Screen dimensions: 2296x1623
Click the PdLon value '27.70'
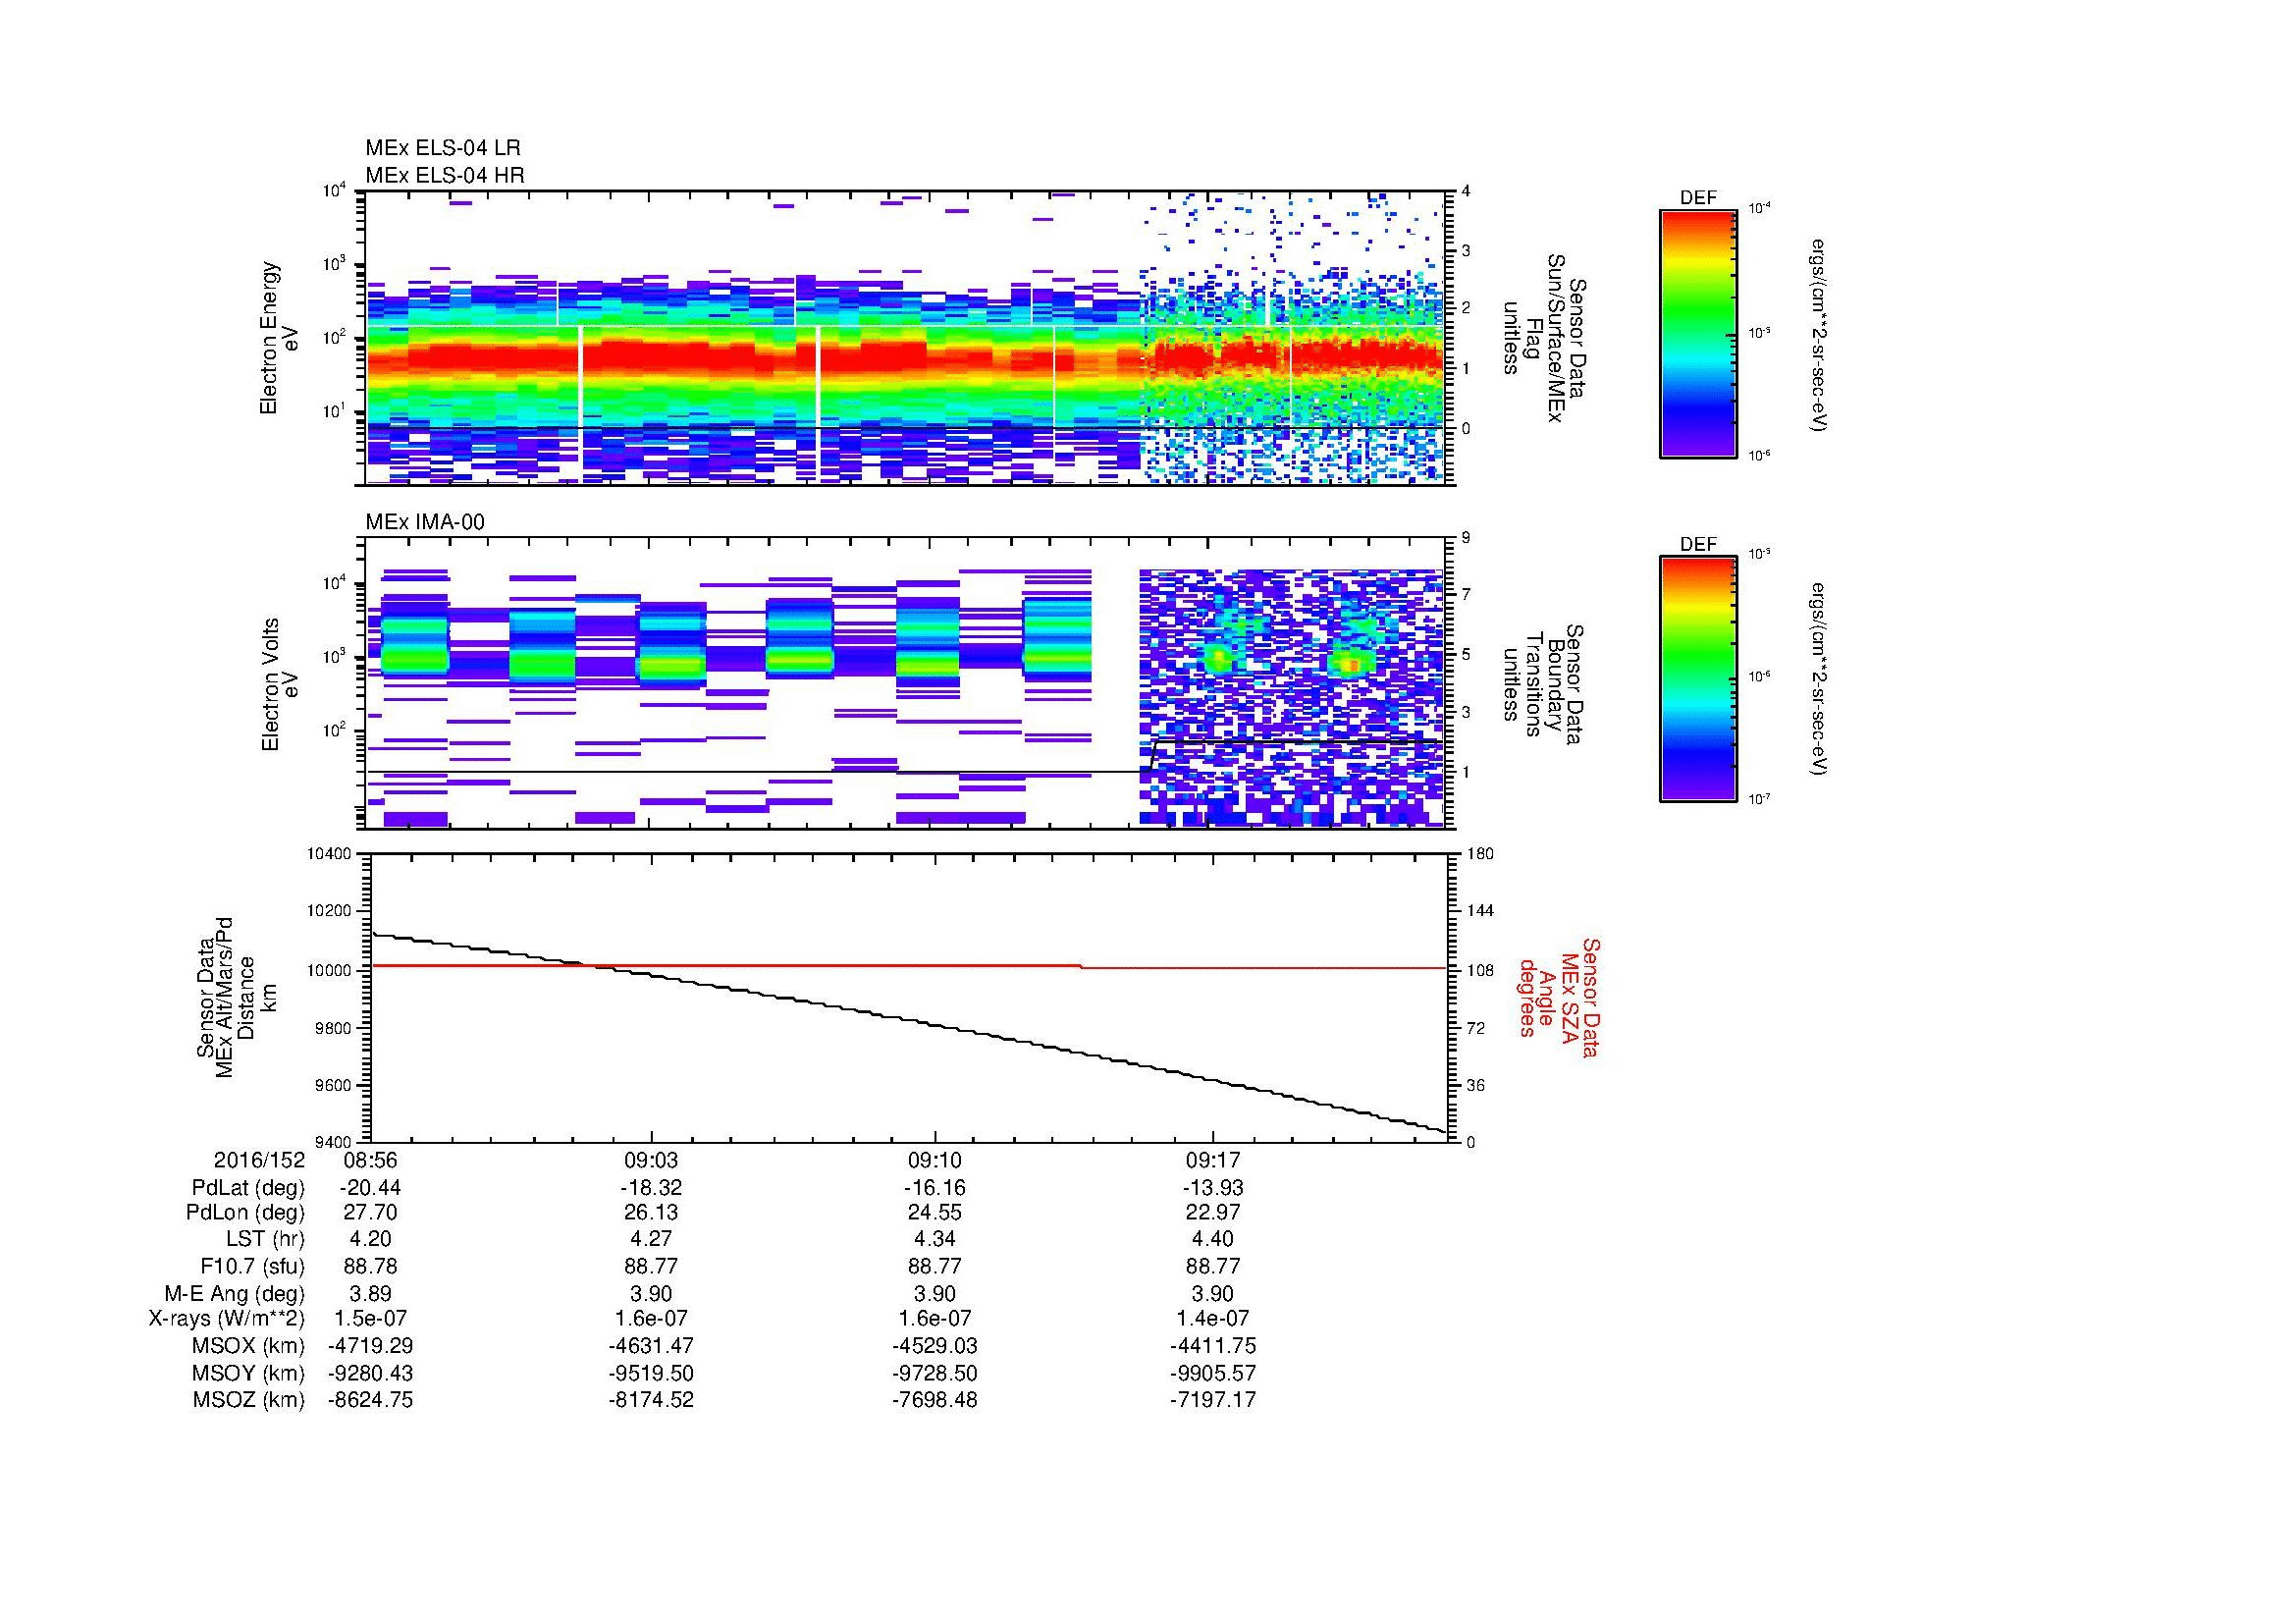point(370,1212)
